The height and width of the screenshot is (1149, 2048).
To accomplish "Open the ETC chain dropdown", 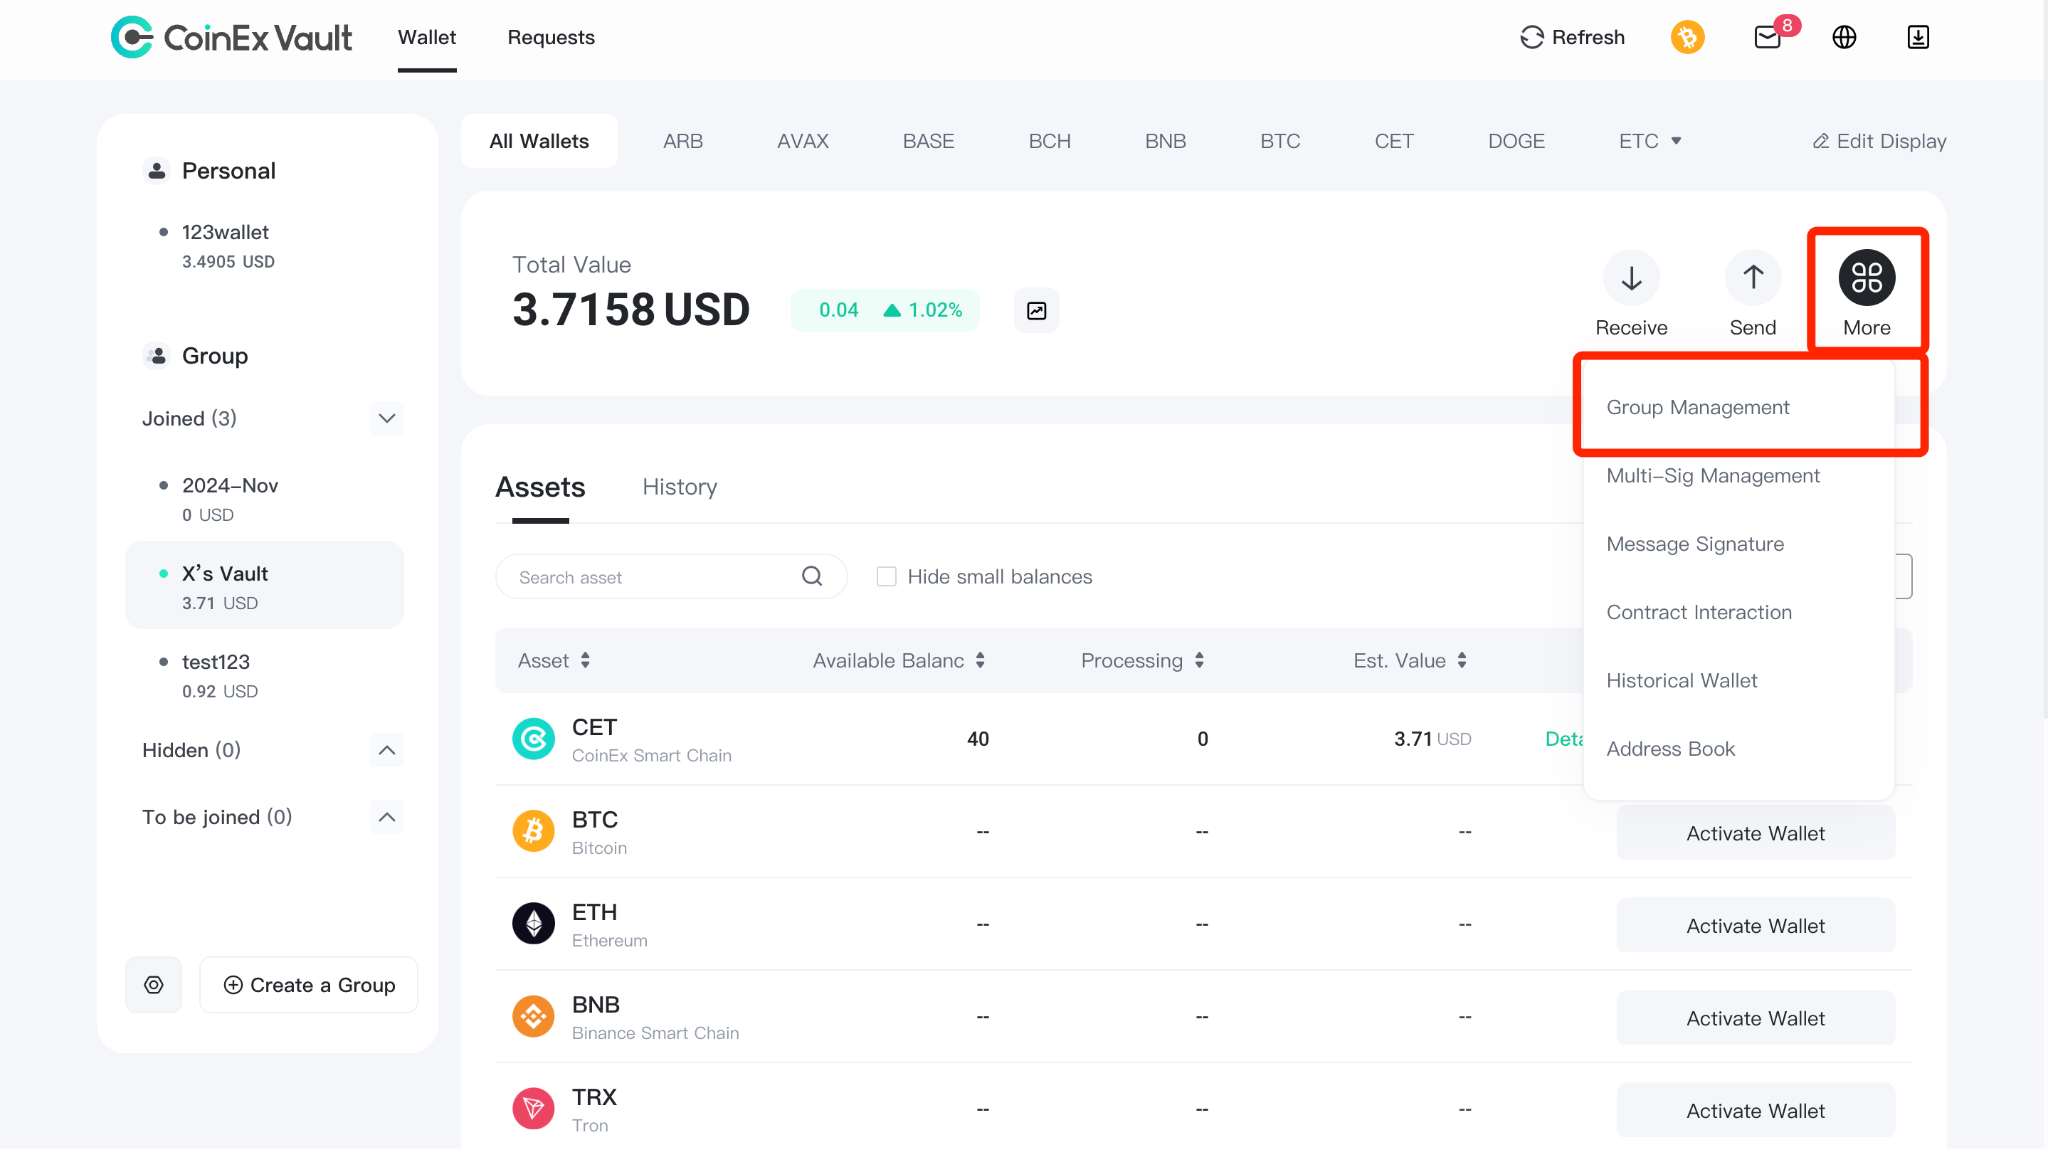I will 1650,141.
